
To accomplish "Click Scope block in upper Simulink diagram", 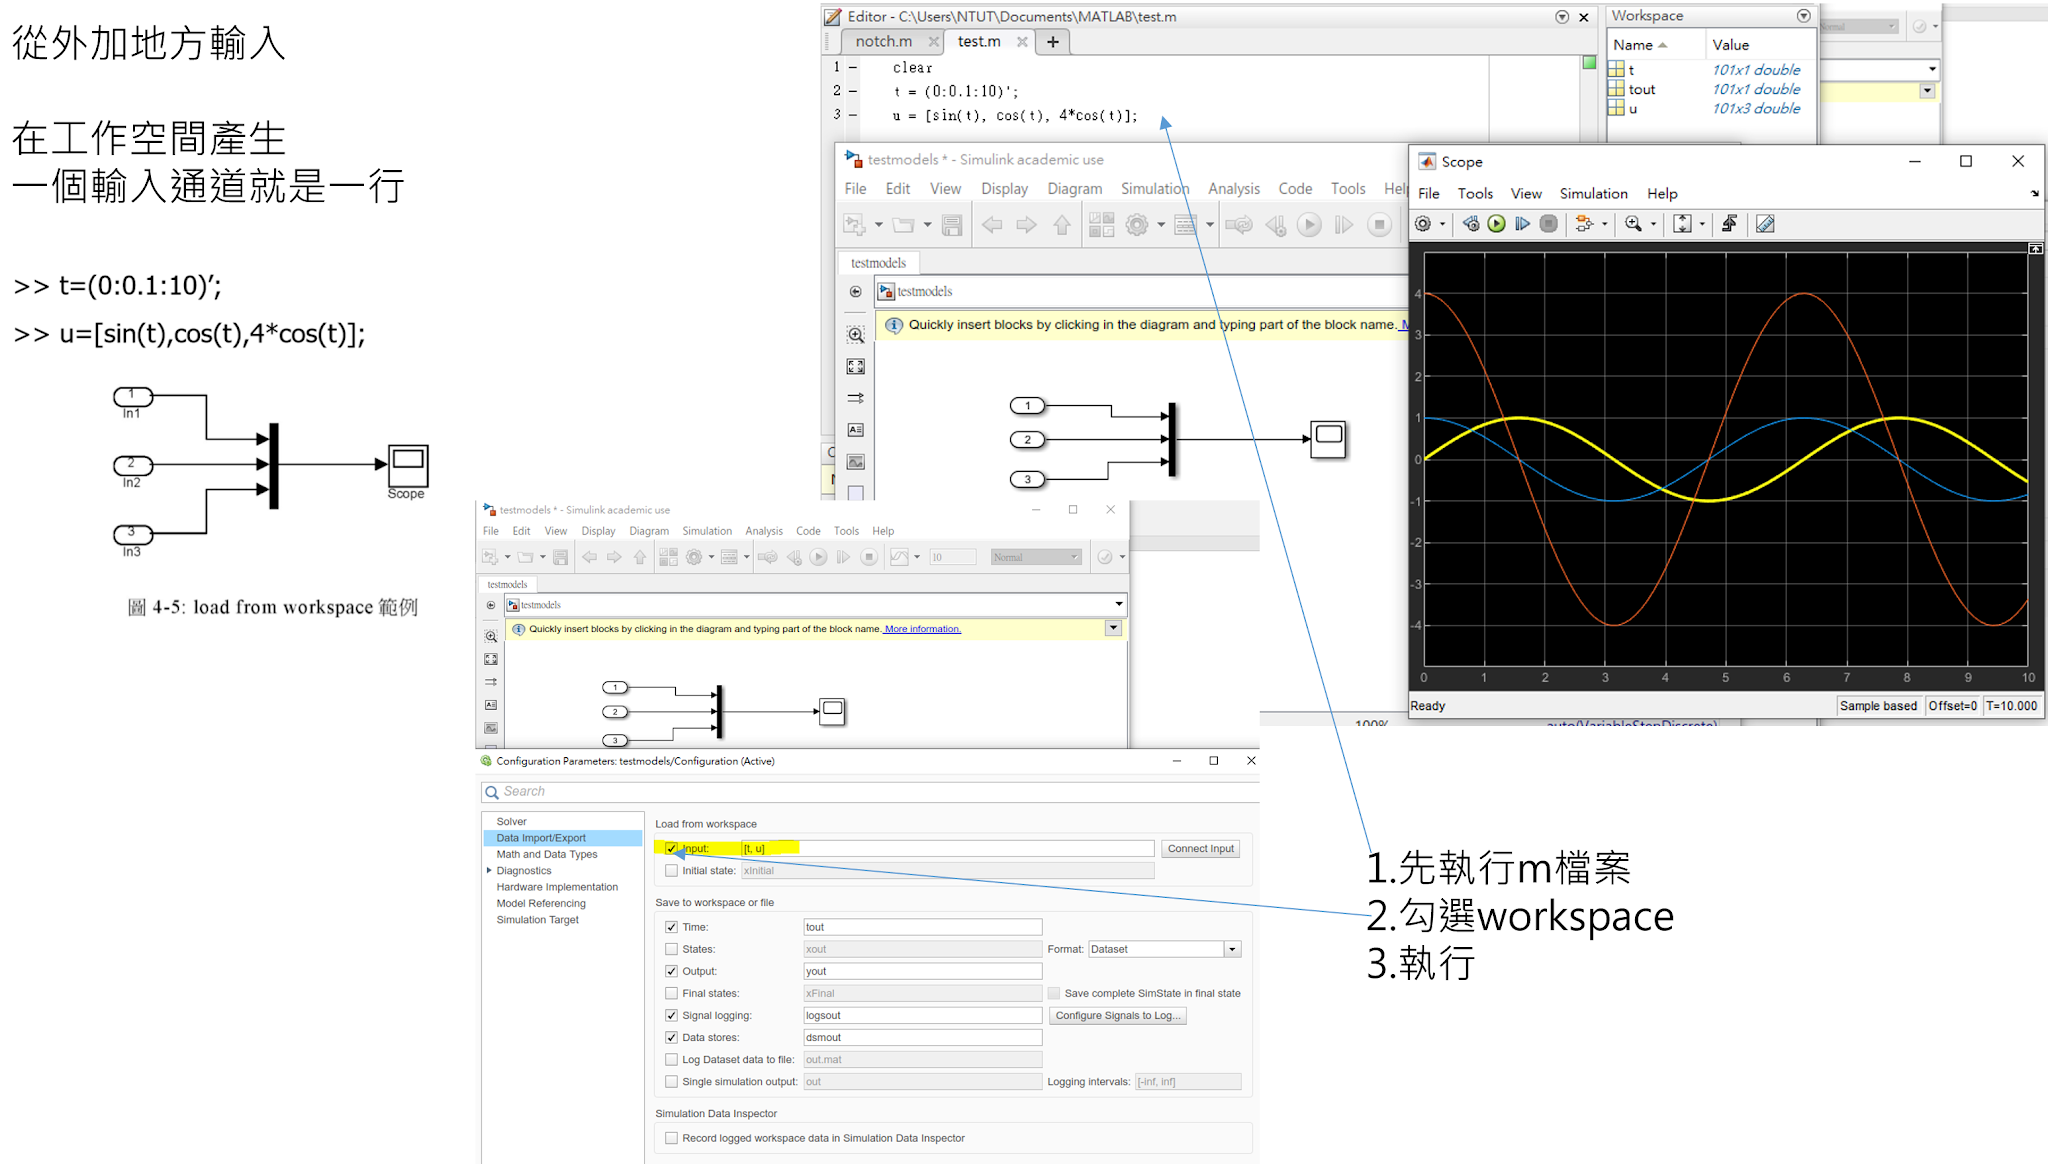I will point(1328,439).
